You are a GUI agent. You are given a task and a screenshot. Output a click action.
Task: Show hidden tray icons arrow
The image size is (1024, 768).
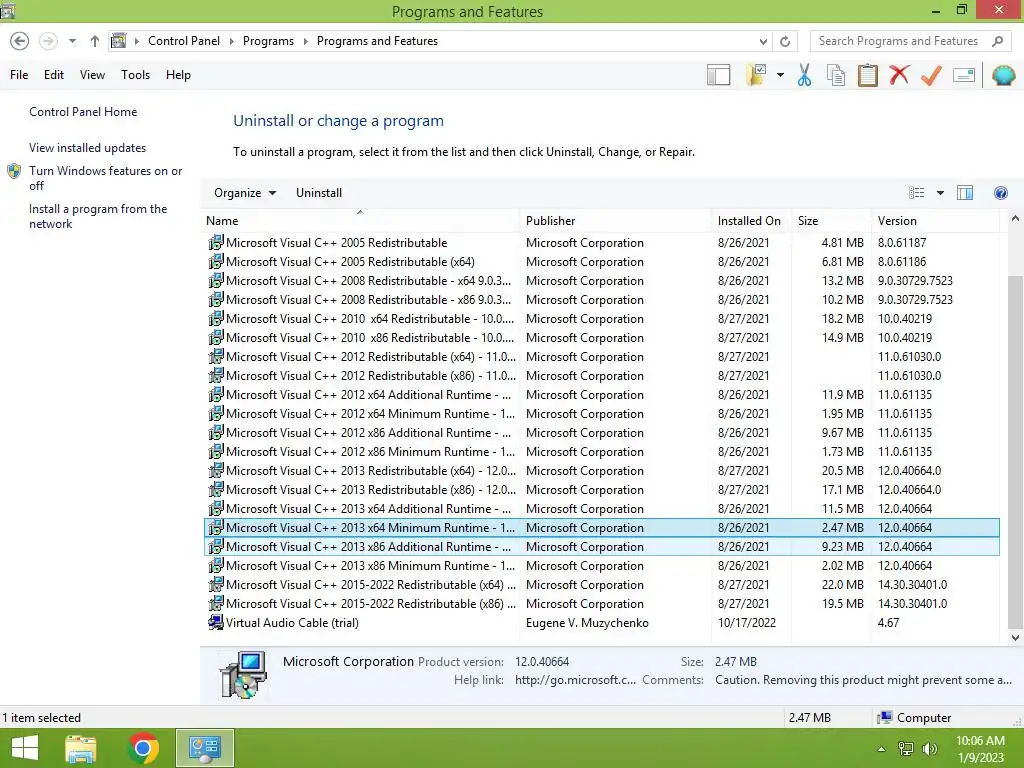881,749
